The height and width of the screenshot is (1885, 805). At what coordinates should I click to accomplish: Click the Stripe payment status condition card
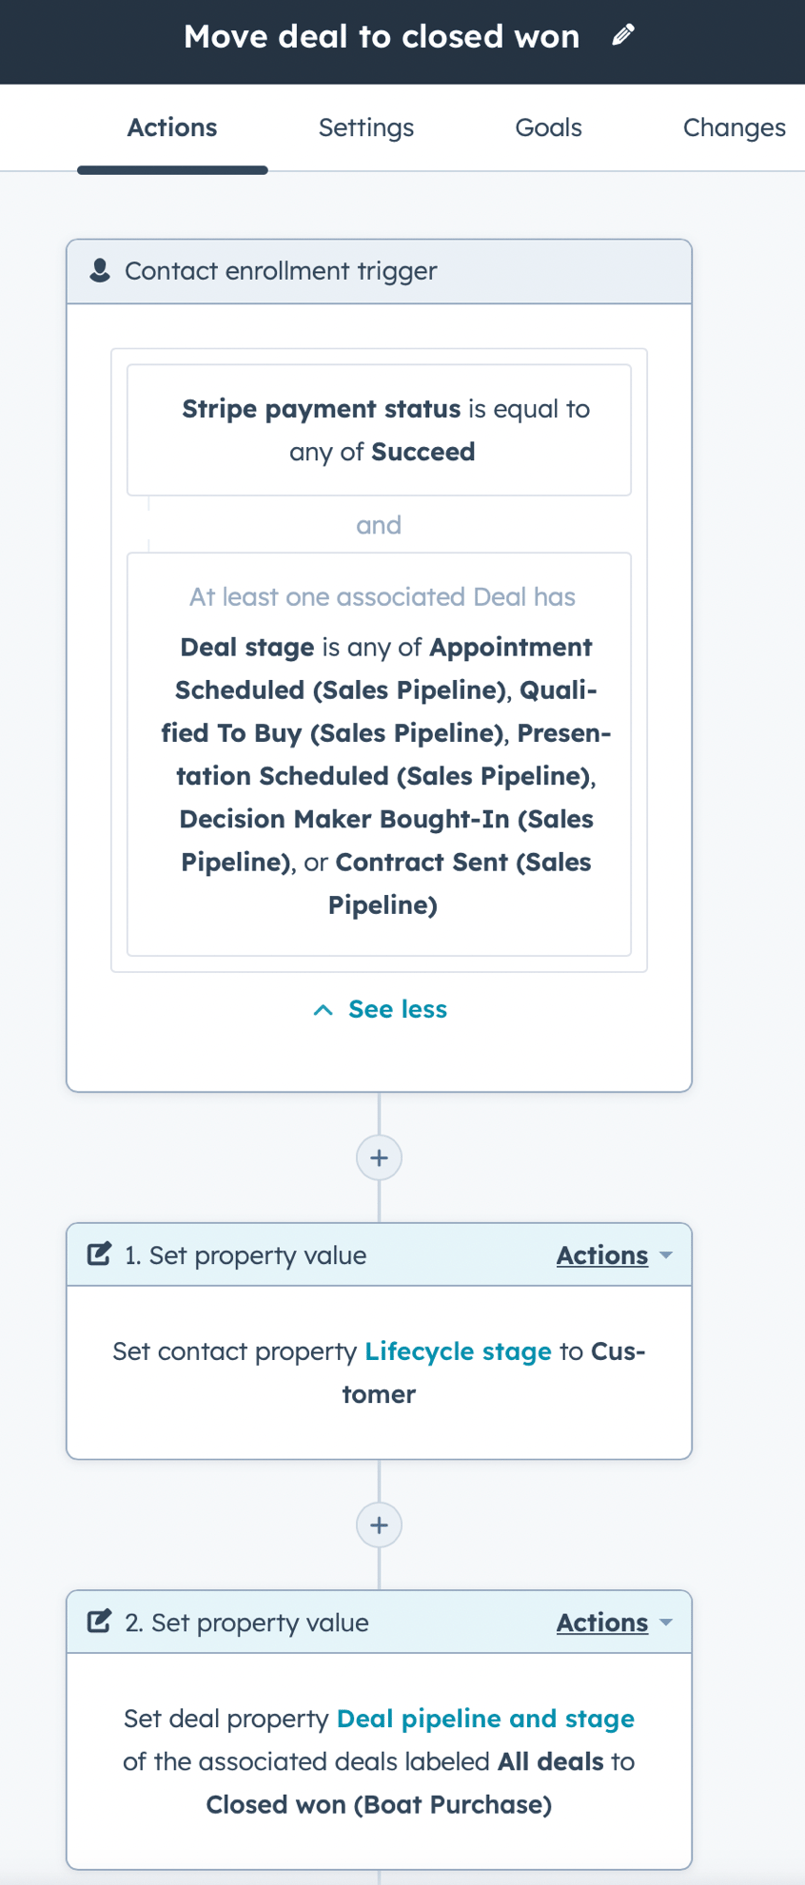[378, 429]
